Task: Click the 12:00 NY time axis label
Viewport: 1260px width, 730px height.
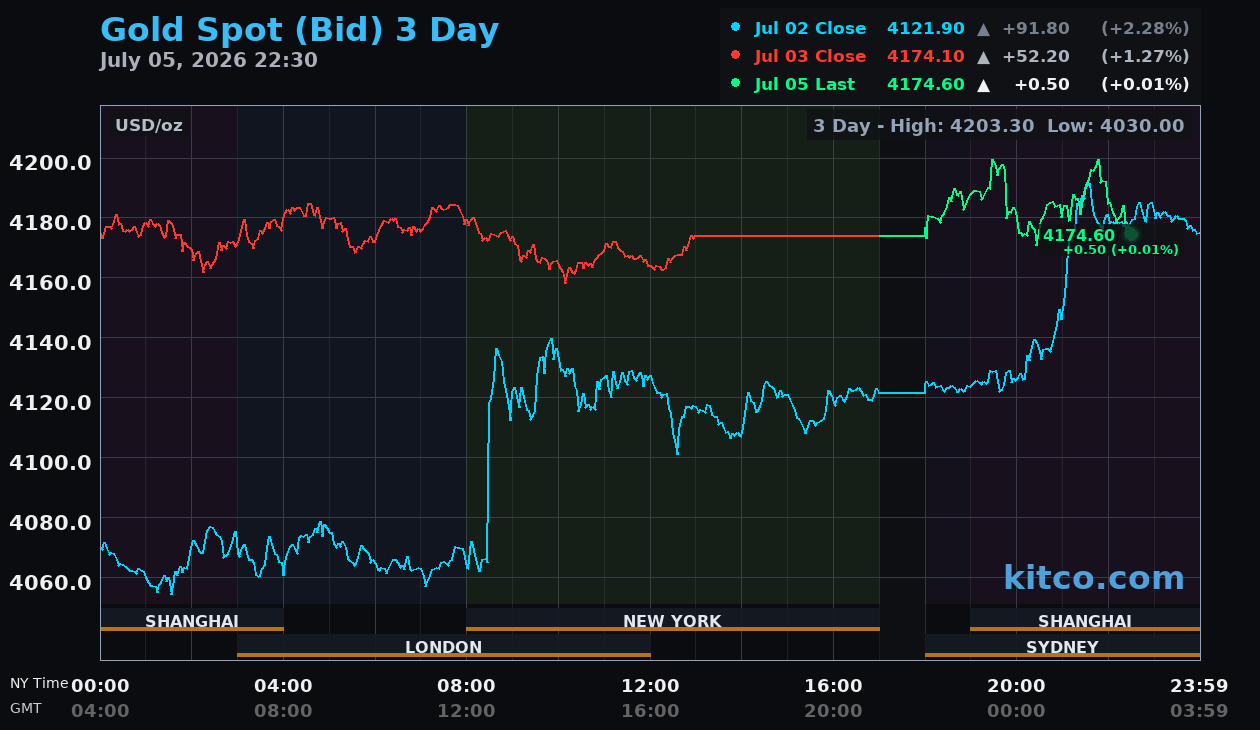Action: [x=650, y=686]
